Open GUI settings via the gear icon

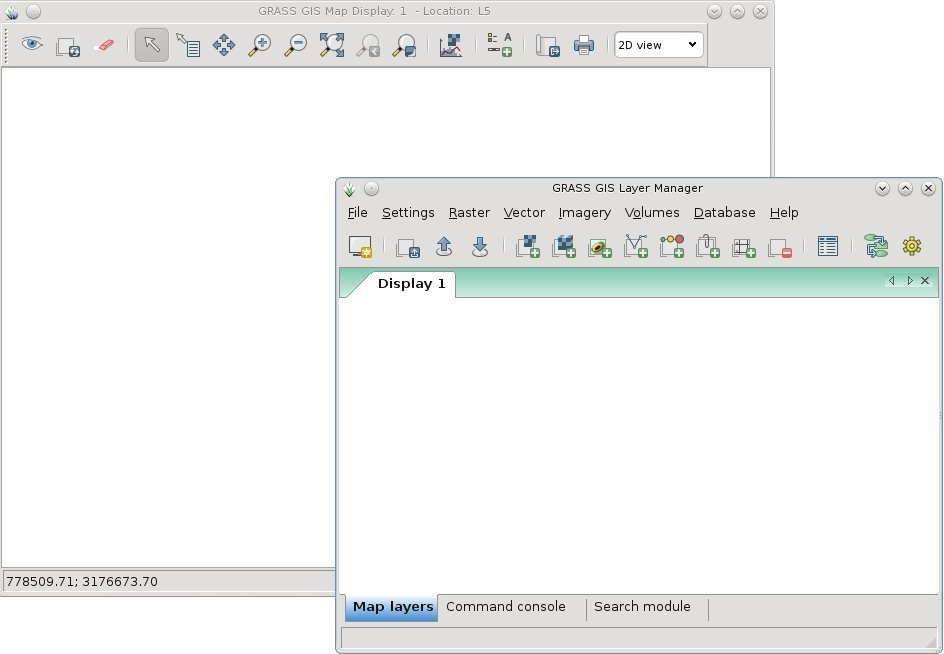pyautogui.click(x=912, y=246)
